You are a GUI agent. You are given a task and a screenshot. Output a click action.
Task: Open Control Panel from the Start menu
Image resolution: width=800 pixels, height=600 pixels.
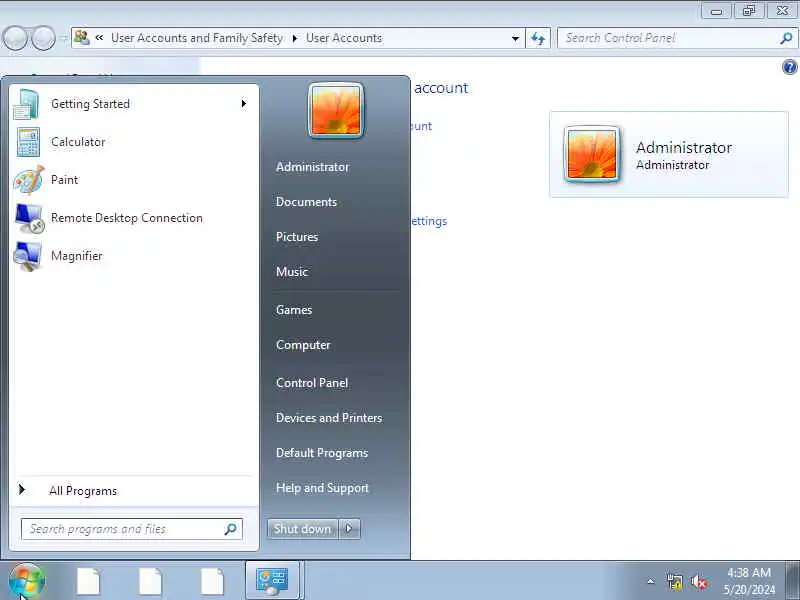(312, 383)
